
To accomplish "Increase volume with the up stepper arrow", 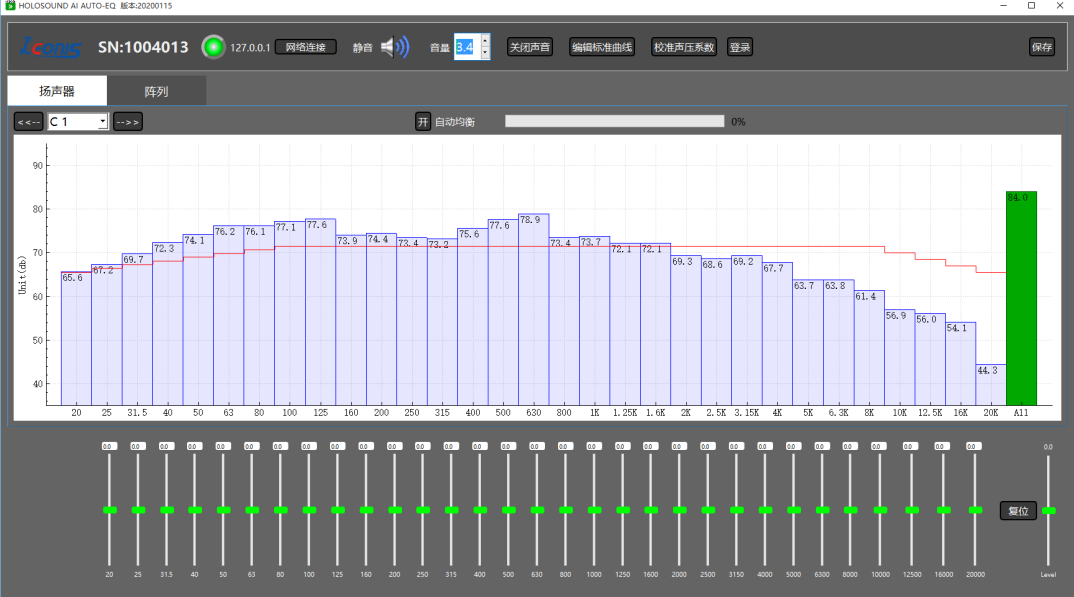I will (x=485, y=41).
